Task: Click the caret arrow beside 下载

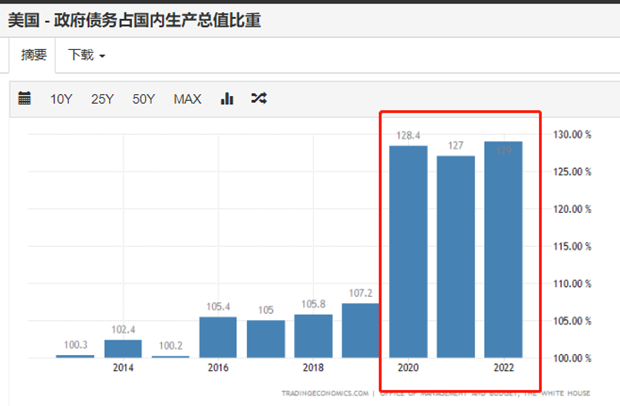Action: click(102, 56)
